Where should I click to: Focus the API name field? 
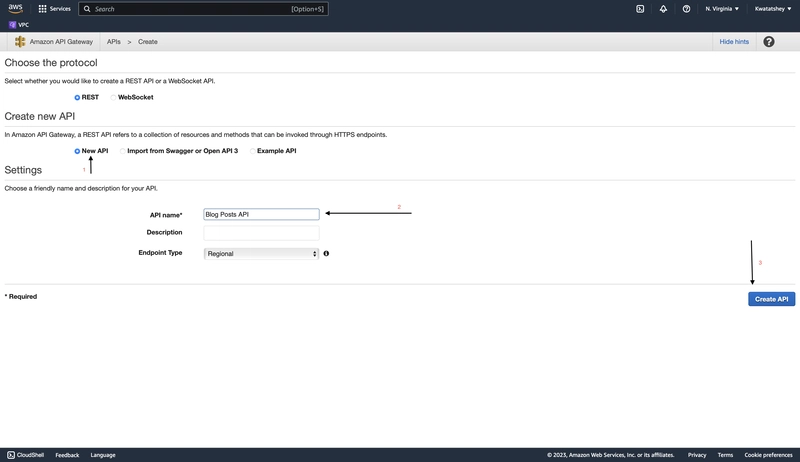[x=261, y=214]
